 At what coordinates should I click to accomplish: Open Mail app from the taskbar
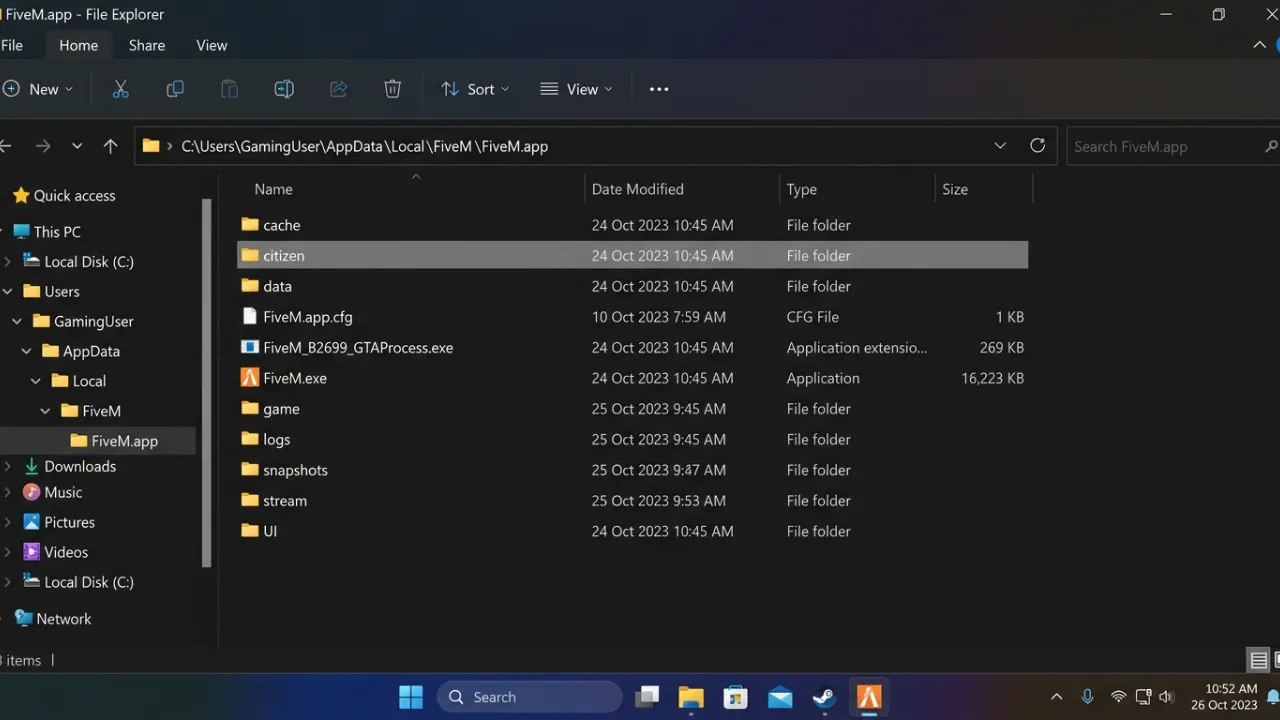pyautogui.click(x=780, y=697)
